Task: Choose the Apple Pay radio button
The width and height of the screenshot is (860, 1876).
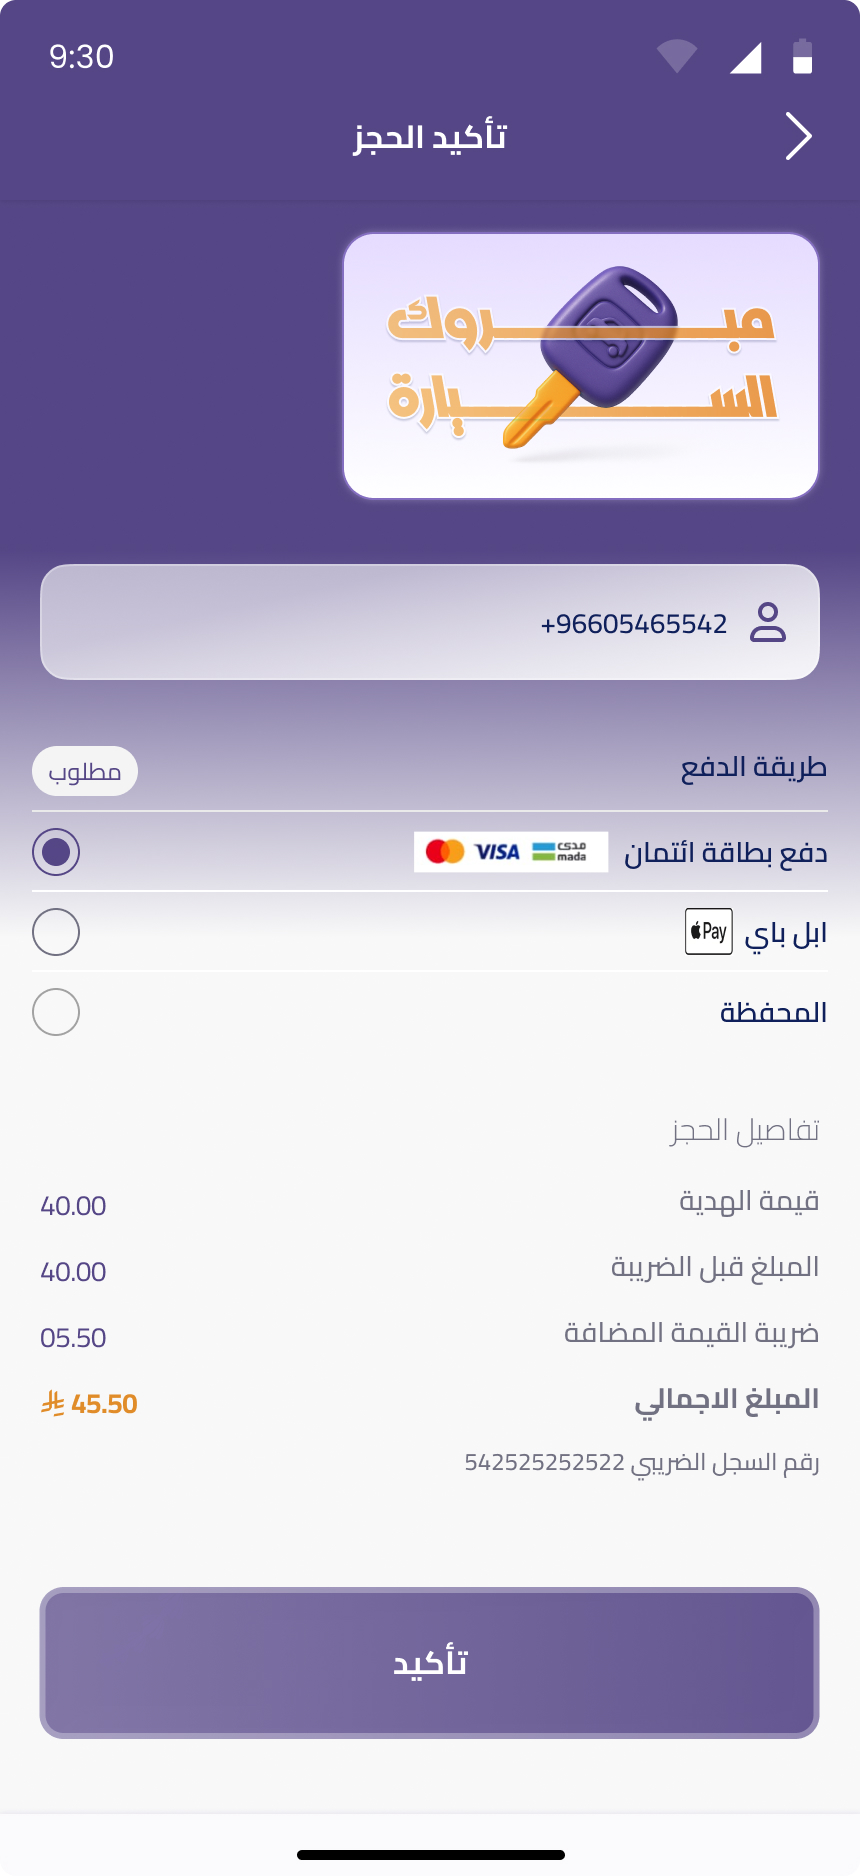Action: point(56,932)
